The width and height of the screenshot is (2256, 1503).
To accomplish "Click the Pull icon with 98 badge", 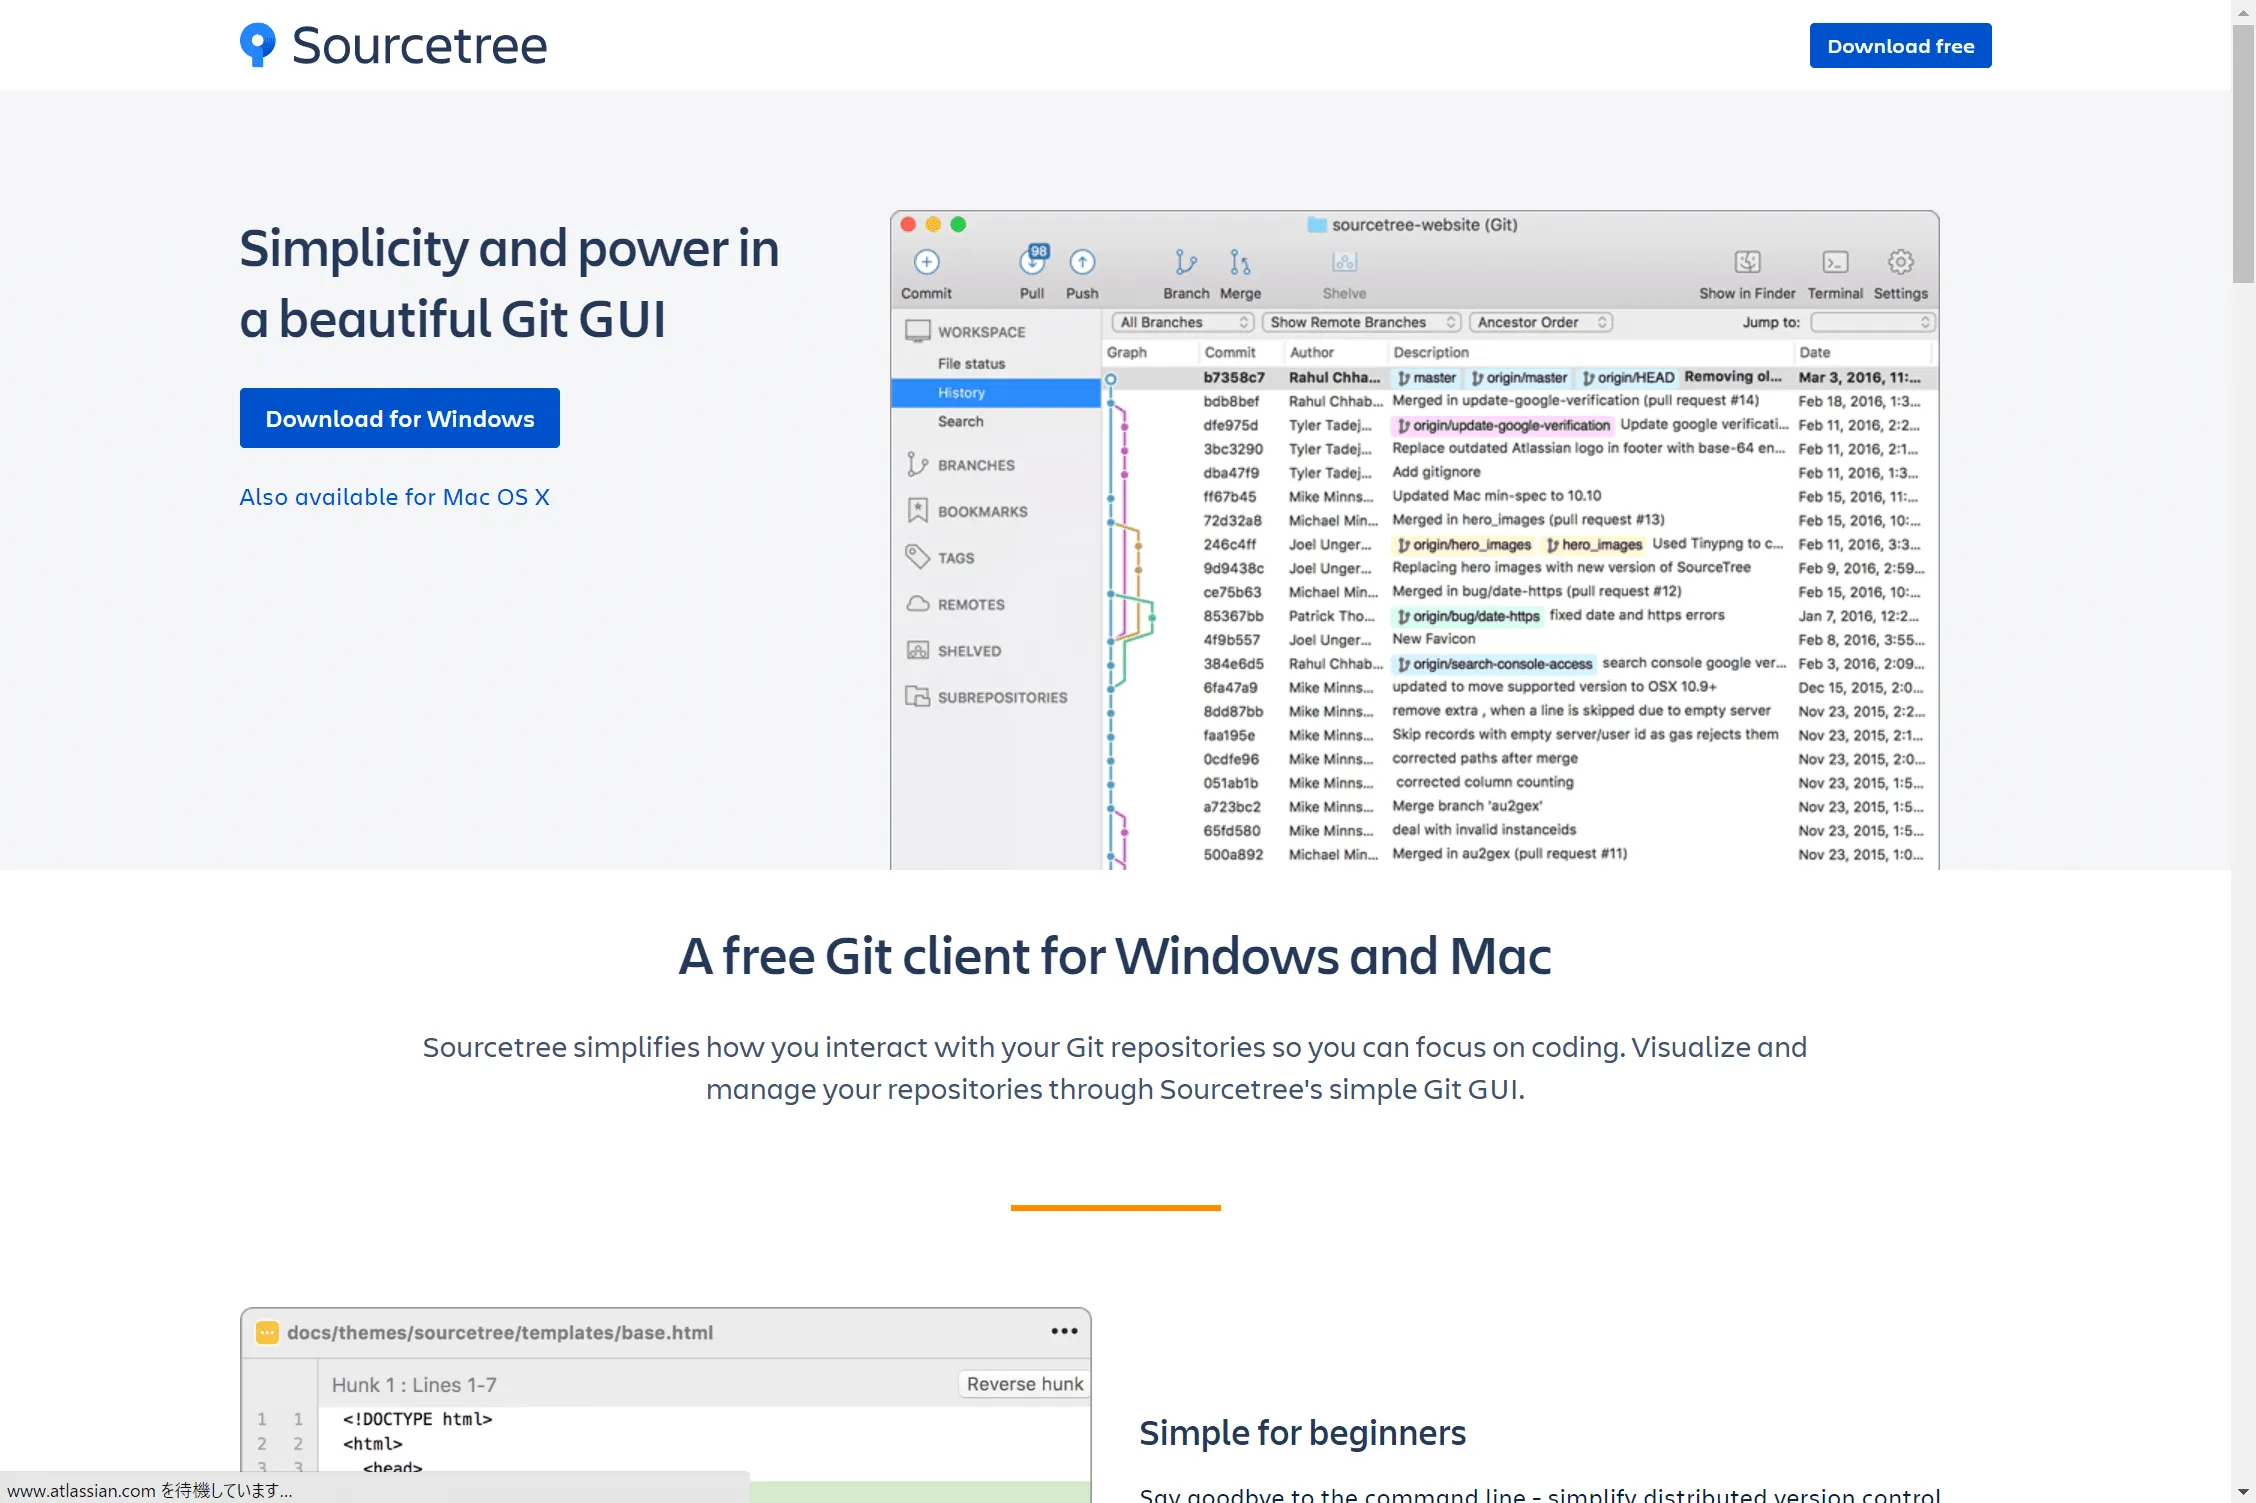I will pos(1033,260).
